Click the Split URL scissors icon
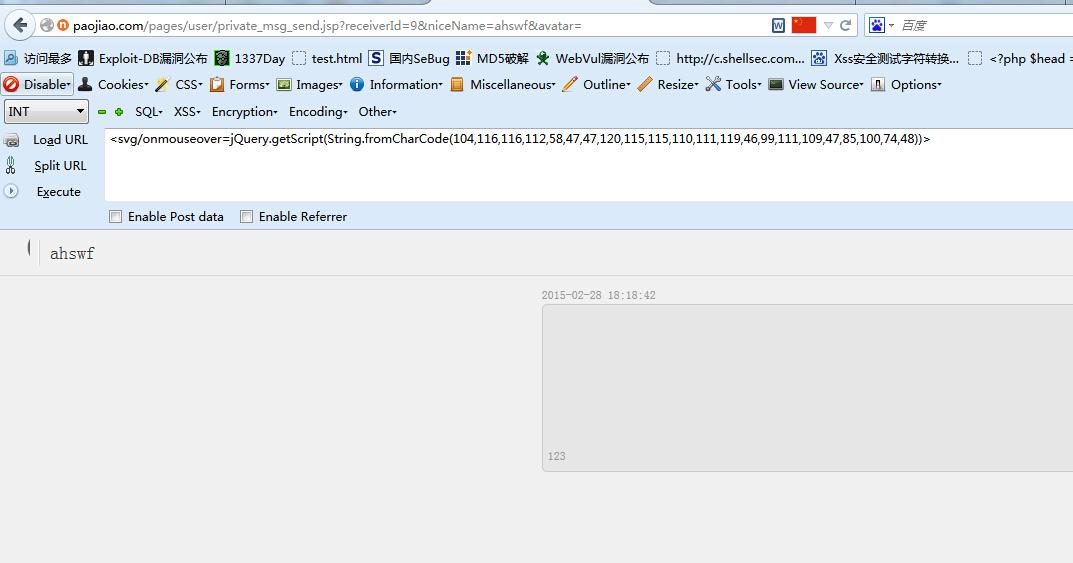1073x563 pixels. click(10, 165)
